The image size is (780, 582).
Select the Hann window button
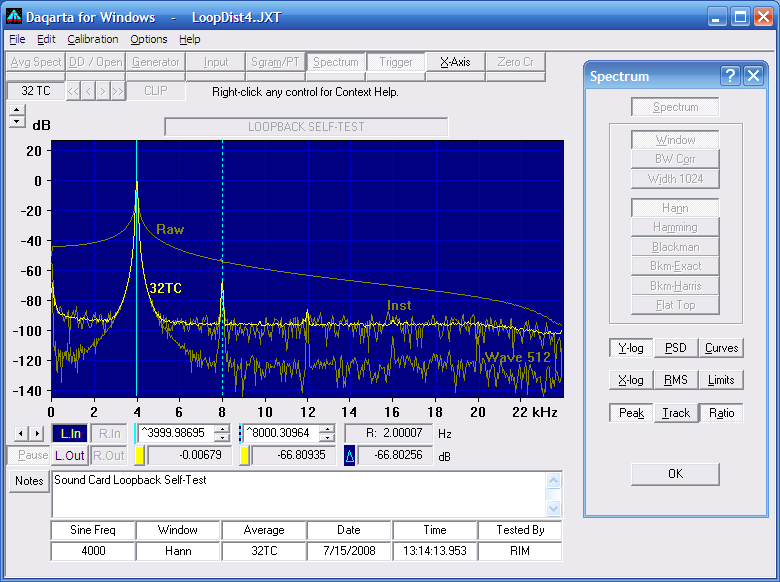[x=675, y=208]
